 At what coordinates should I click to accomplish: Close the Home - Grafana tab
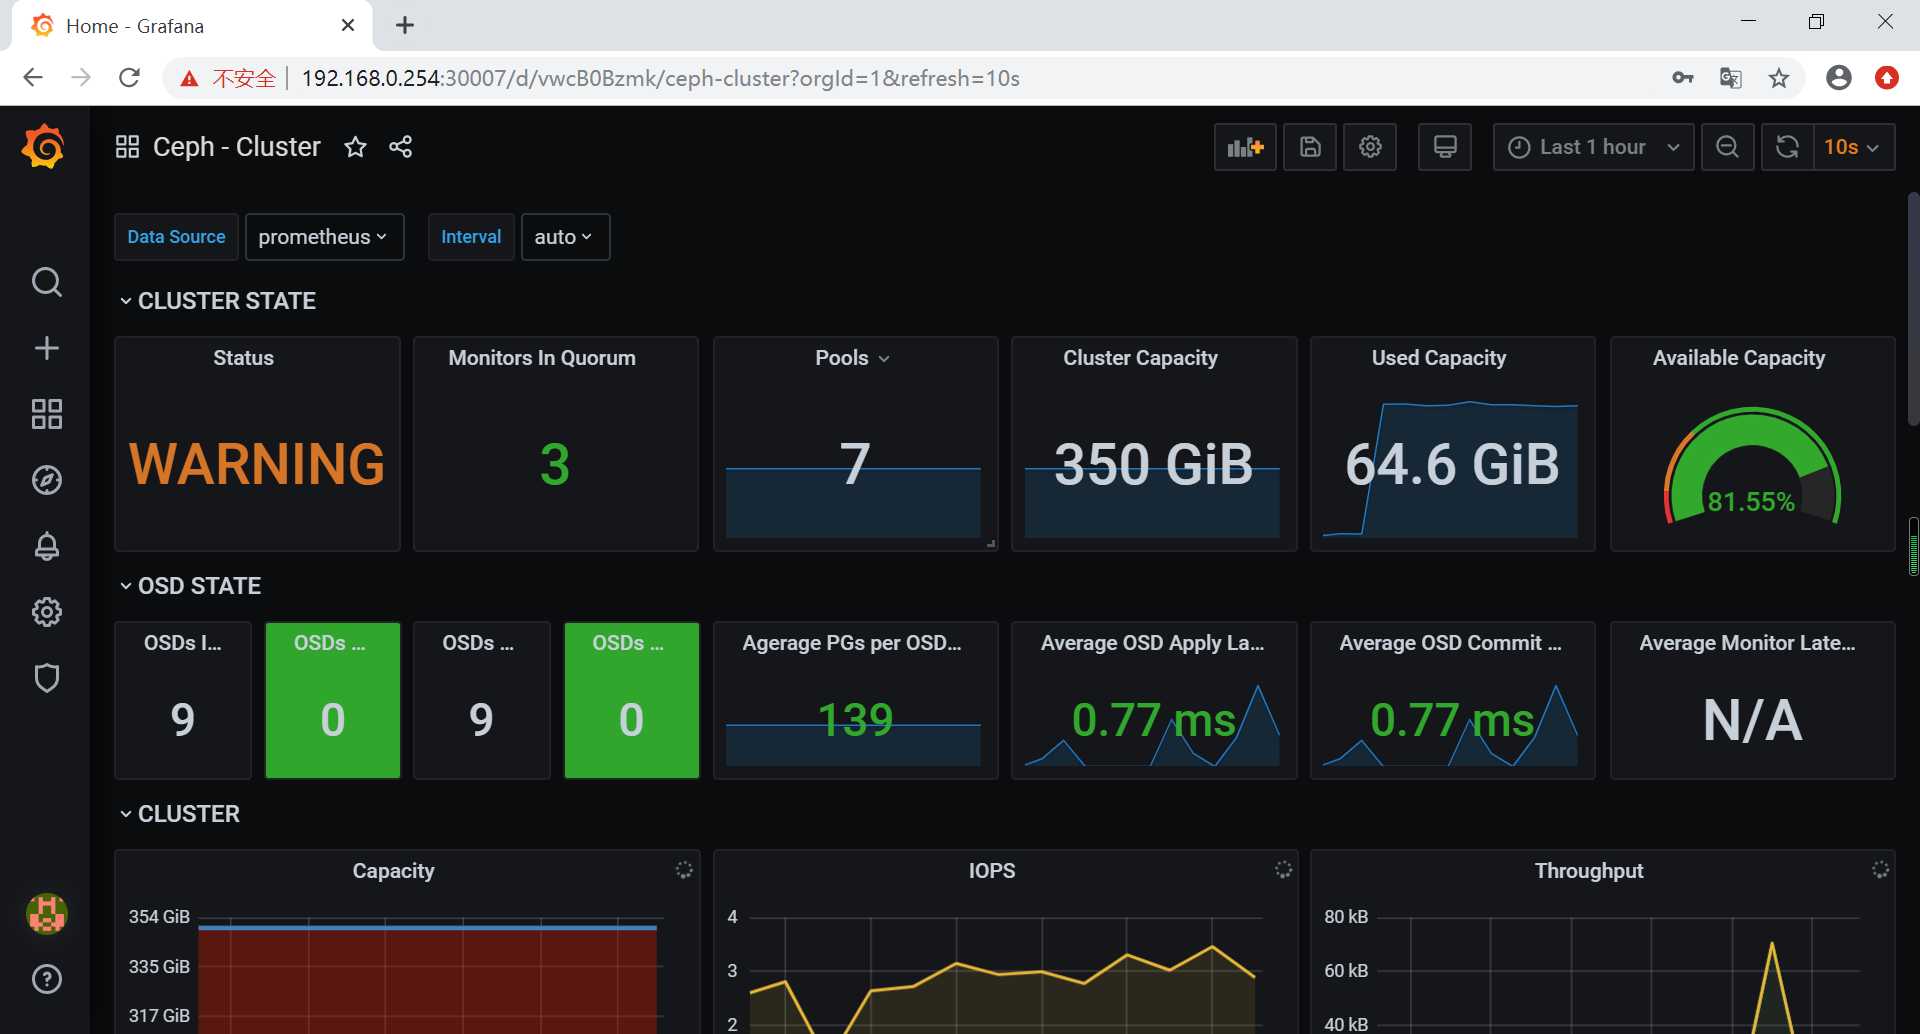pos(348,25)
